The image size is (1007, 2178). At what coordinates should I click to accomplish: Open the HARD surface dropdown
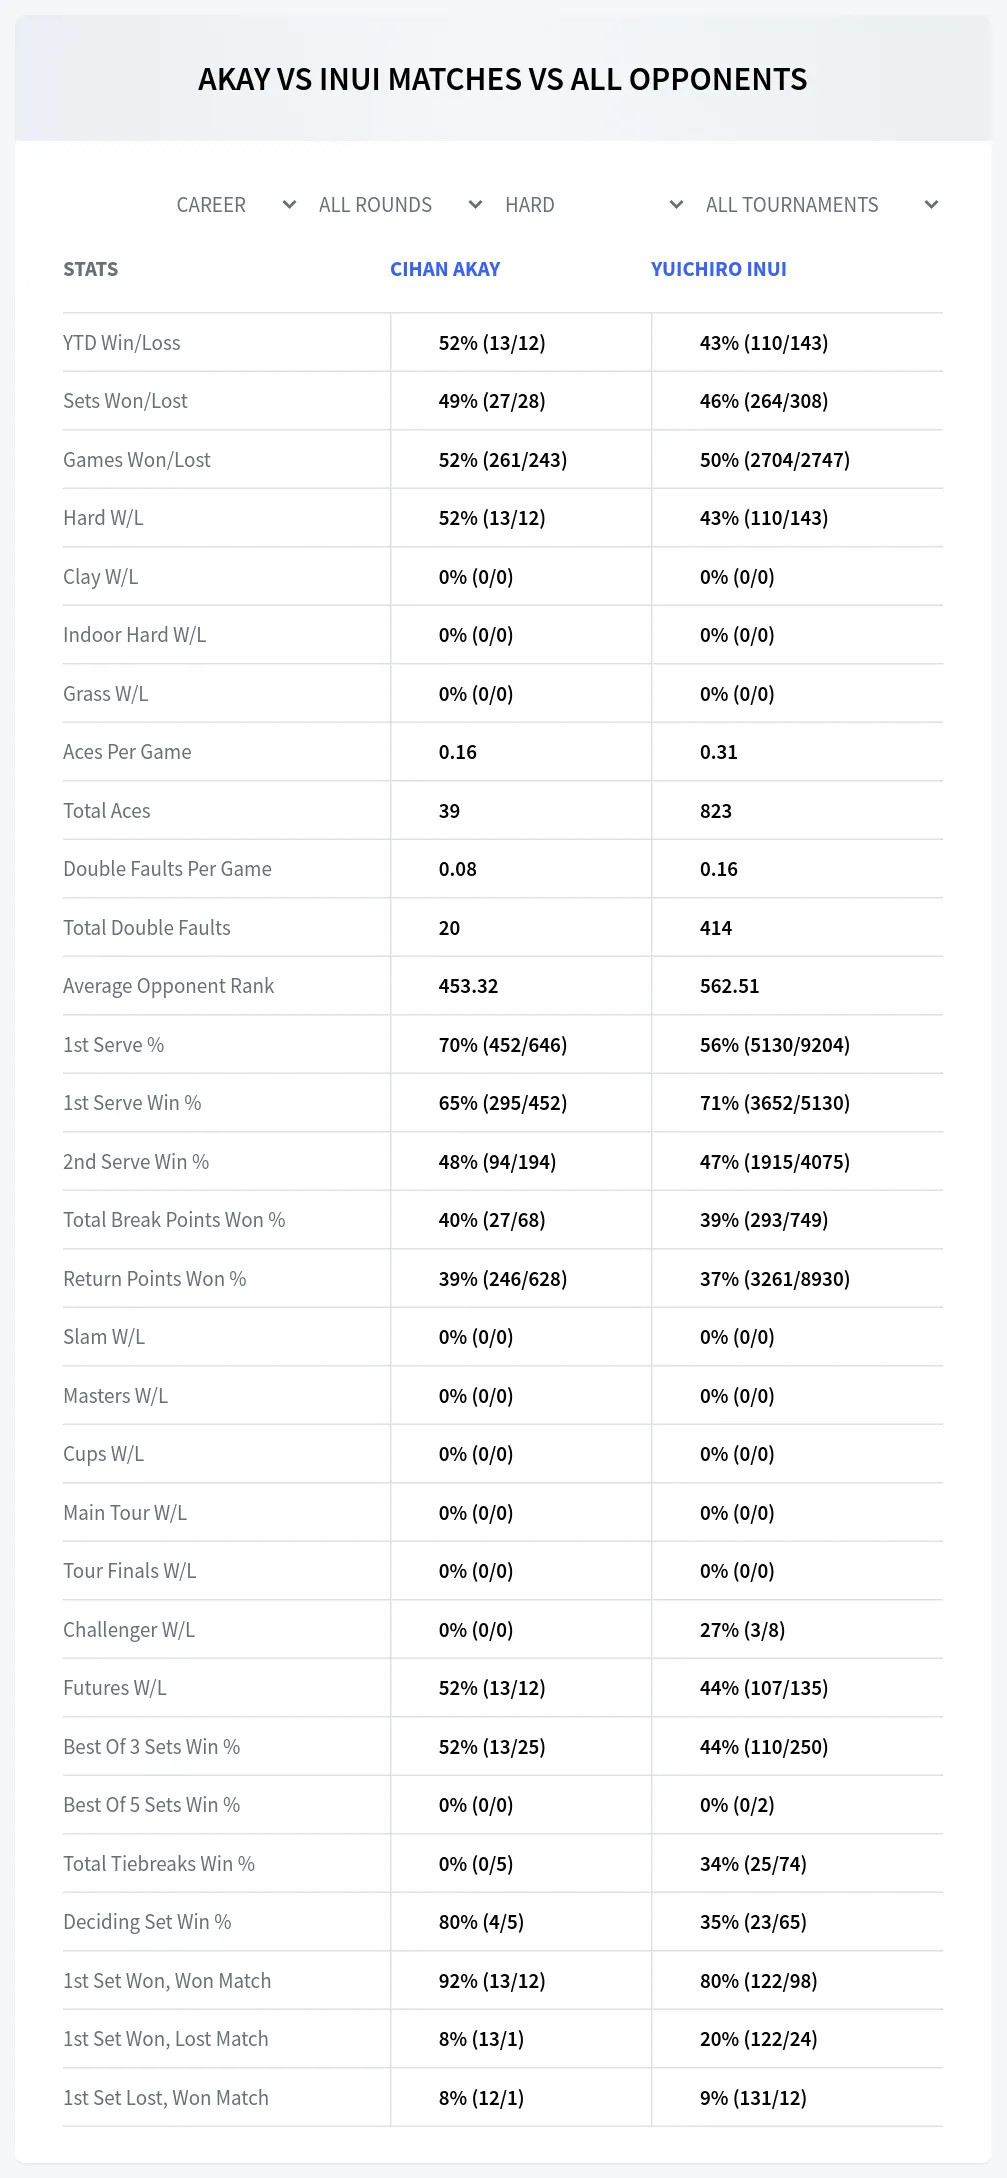point(594,205)
